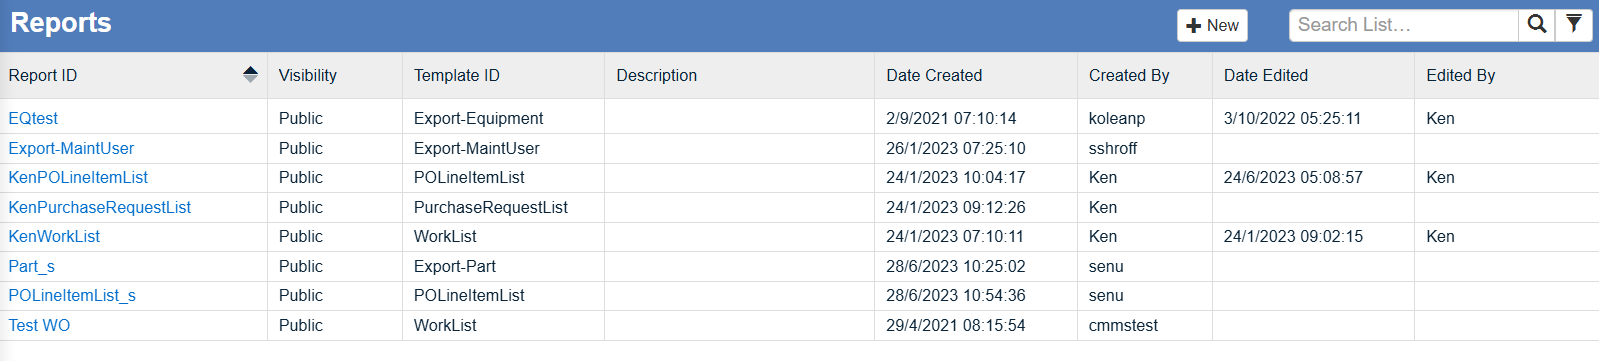The height and width of the screenshot is (361, 1599).
Task: Sort by Date Edited column header
Action: [1266, 75]
